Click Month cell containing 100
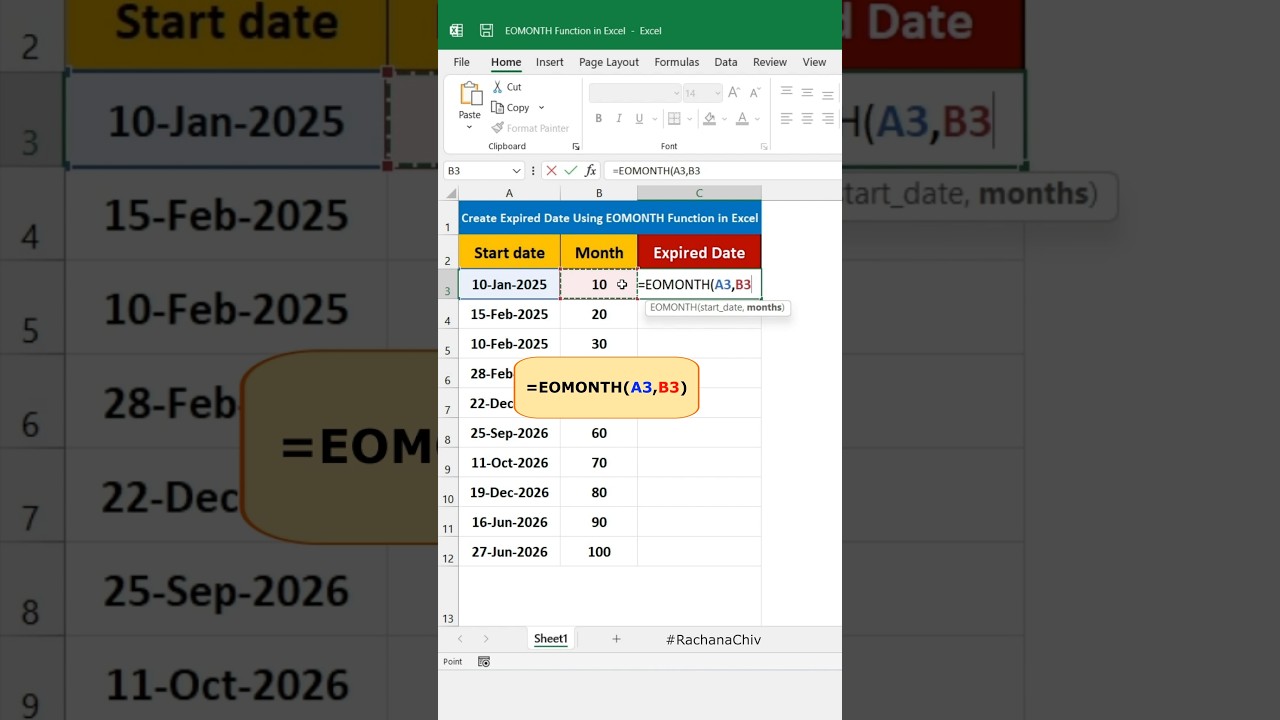1280x720 pixels. click(599, 551)
